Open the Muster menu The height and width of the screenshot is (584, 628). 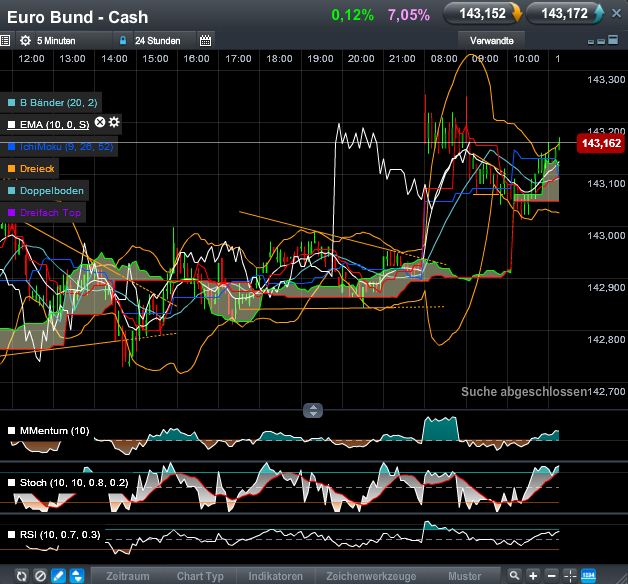pyautogui.click(x=465, y=576)
